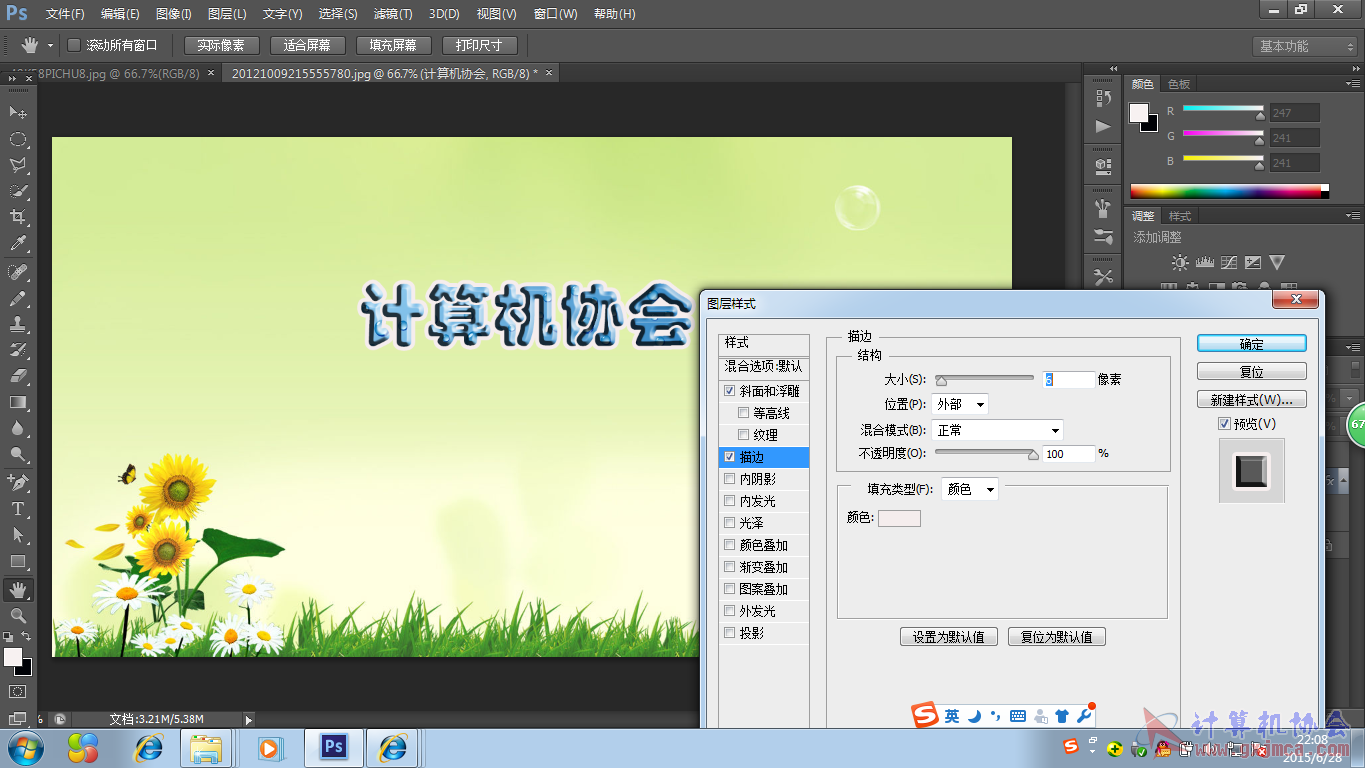Open the 颜色 panel flyout menu

point(1352,84)
